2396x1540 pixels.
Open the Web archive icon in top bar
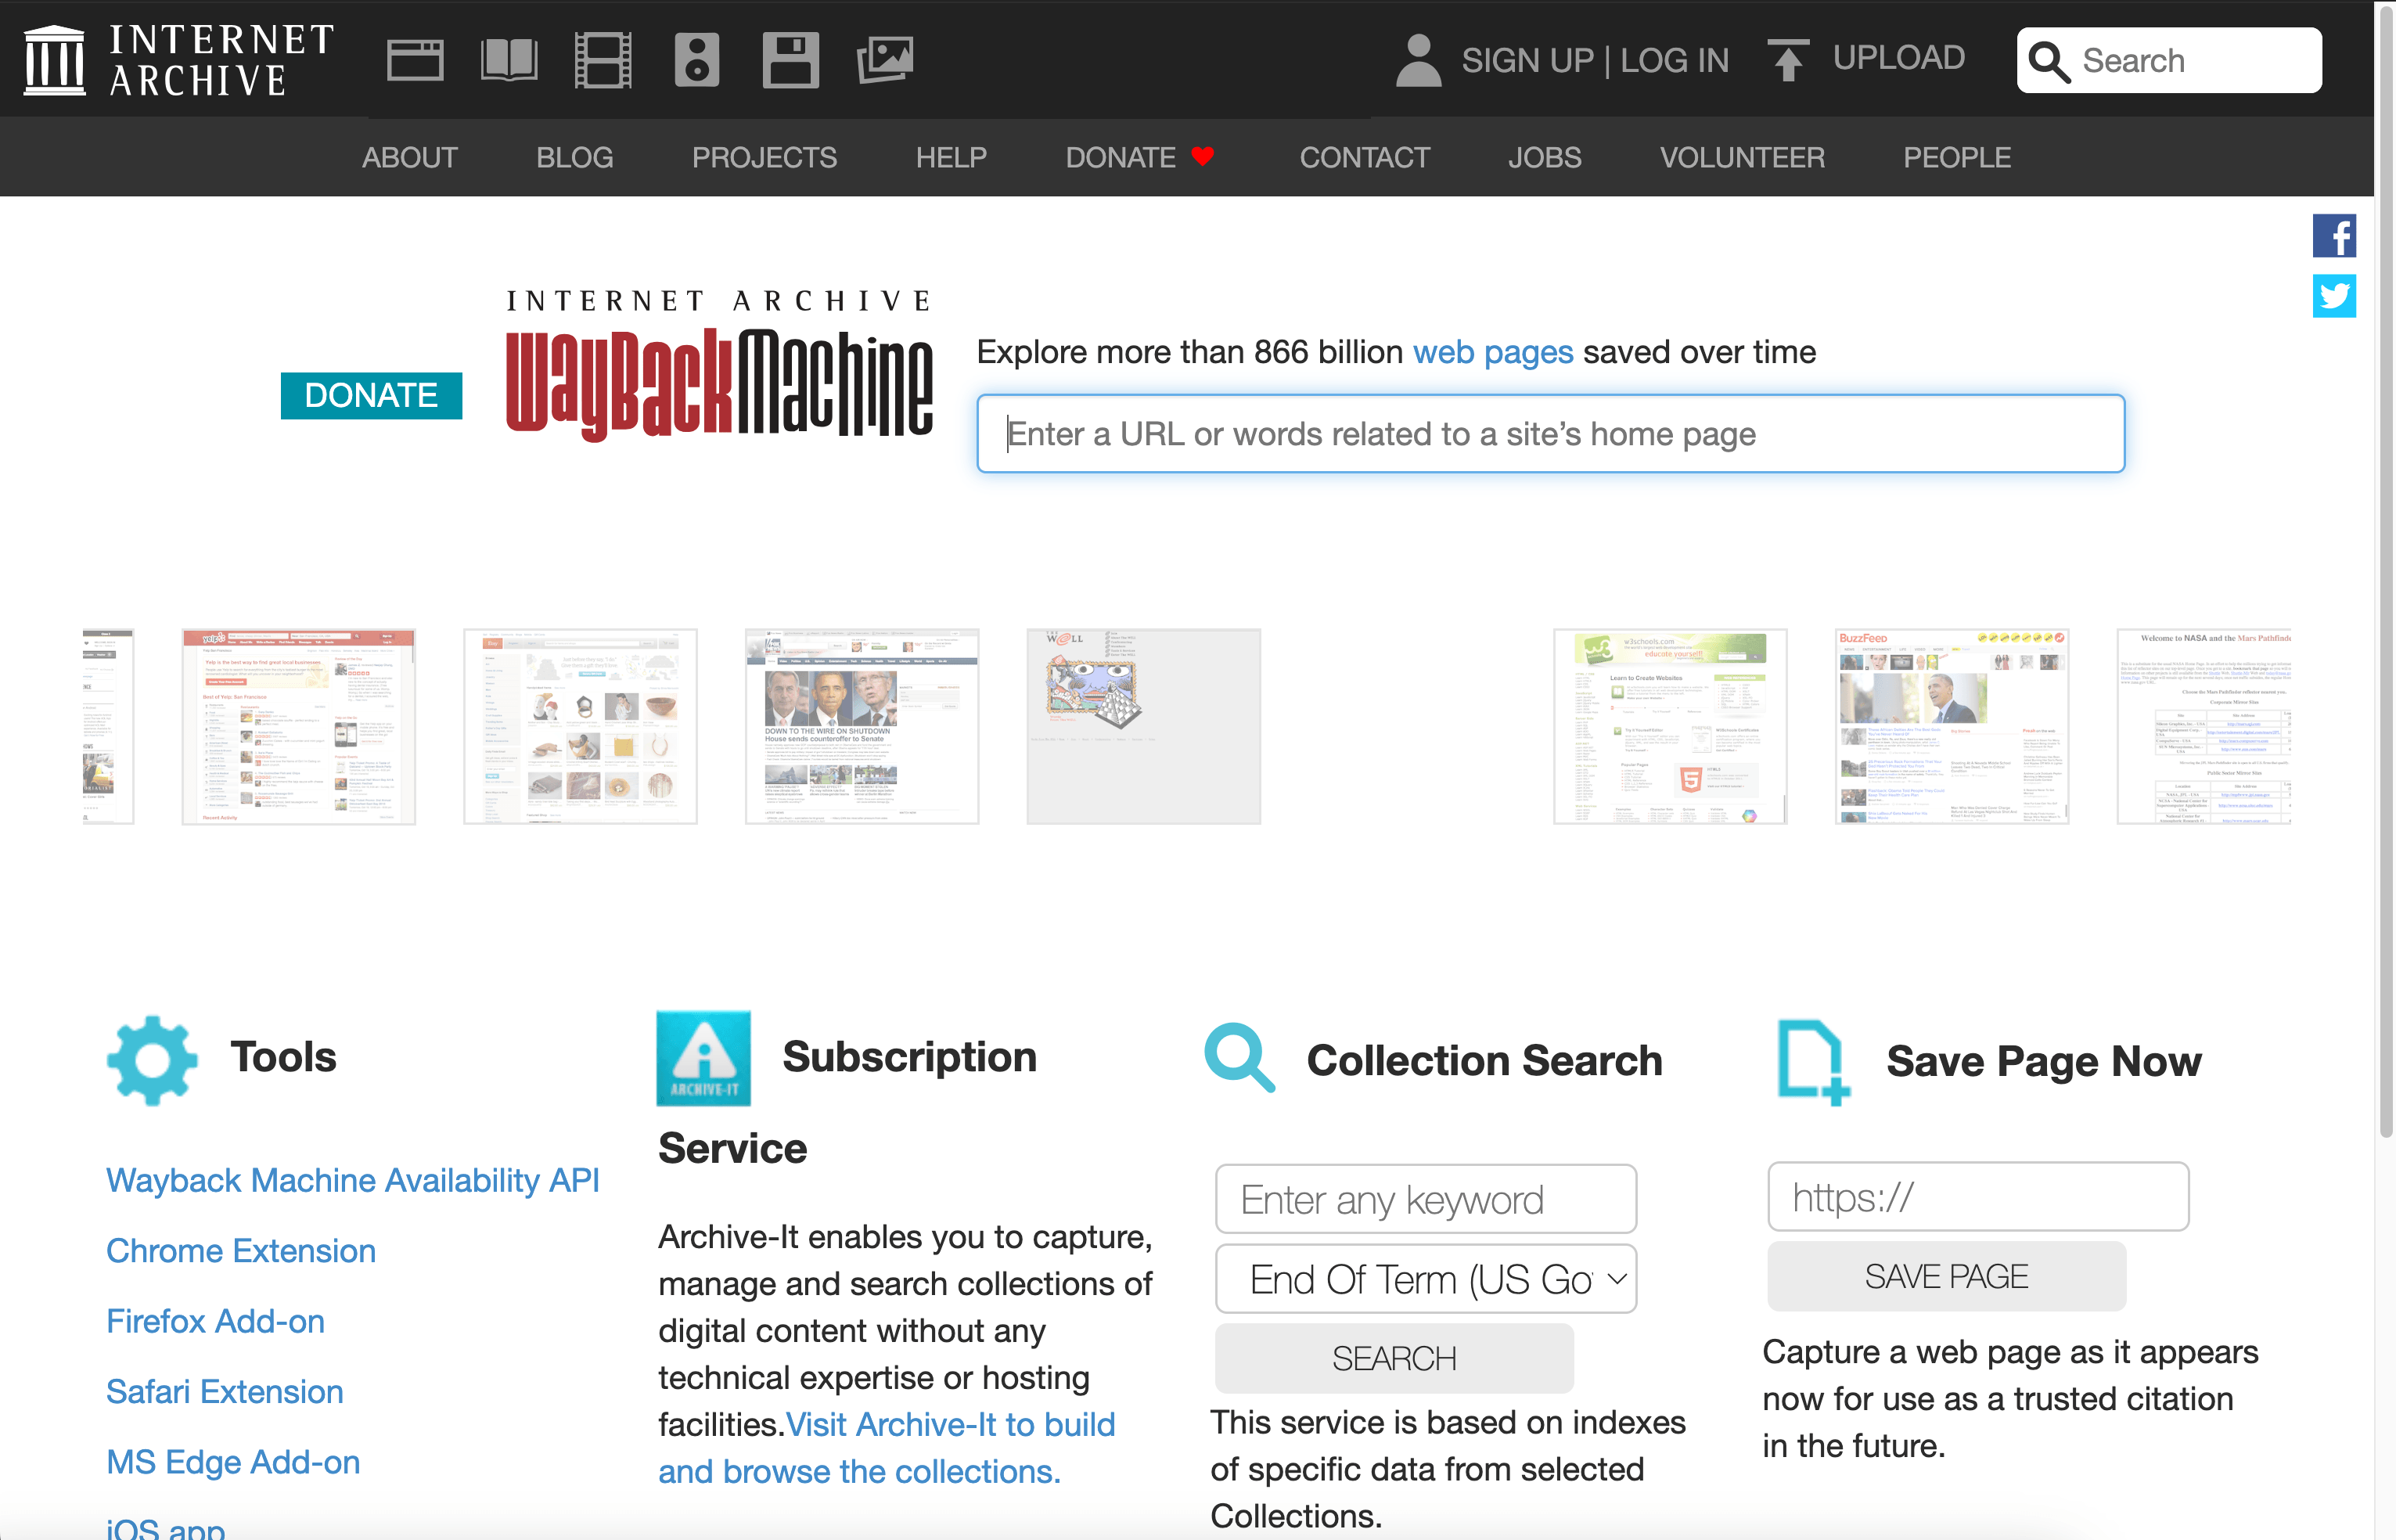(x=415, y=60)
